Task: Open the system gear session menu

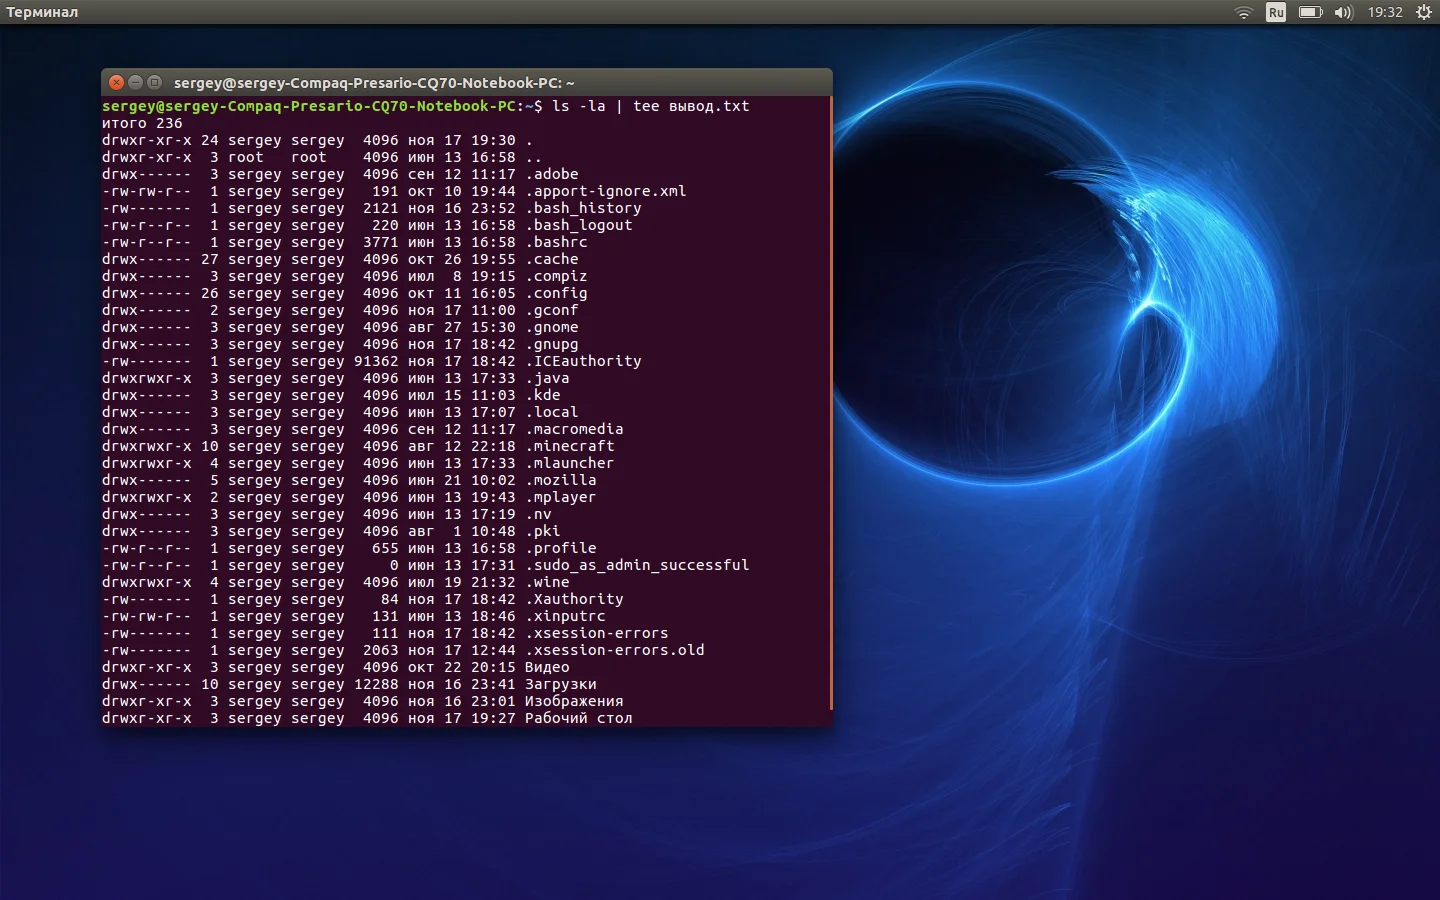Action: (1424, 12)
